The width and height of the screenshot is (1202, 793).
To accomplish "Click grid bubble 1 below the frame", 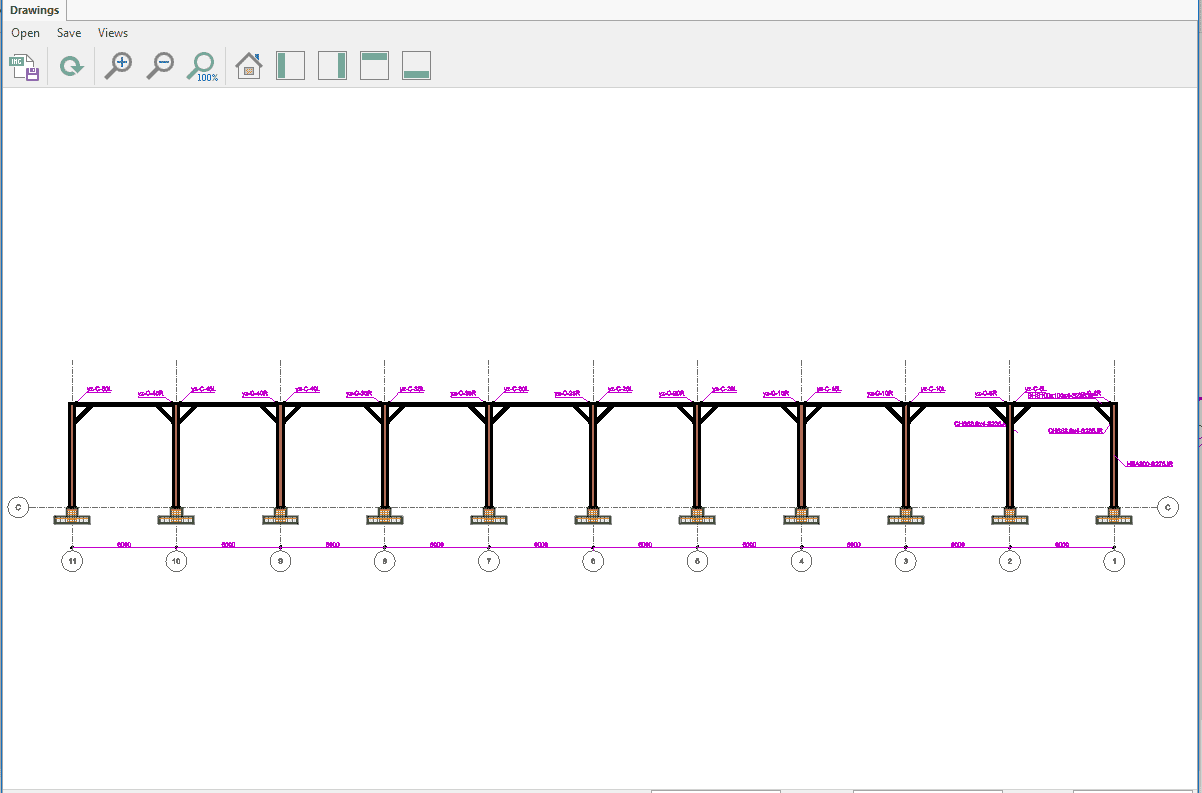I will click(1114, 562).
